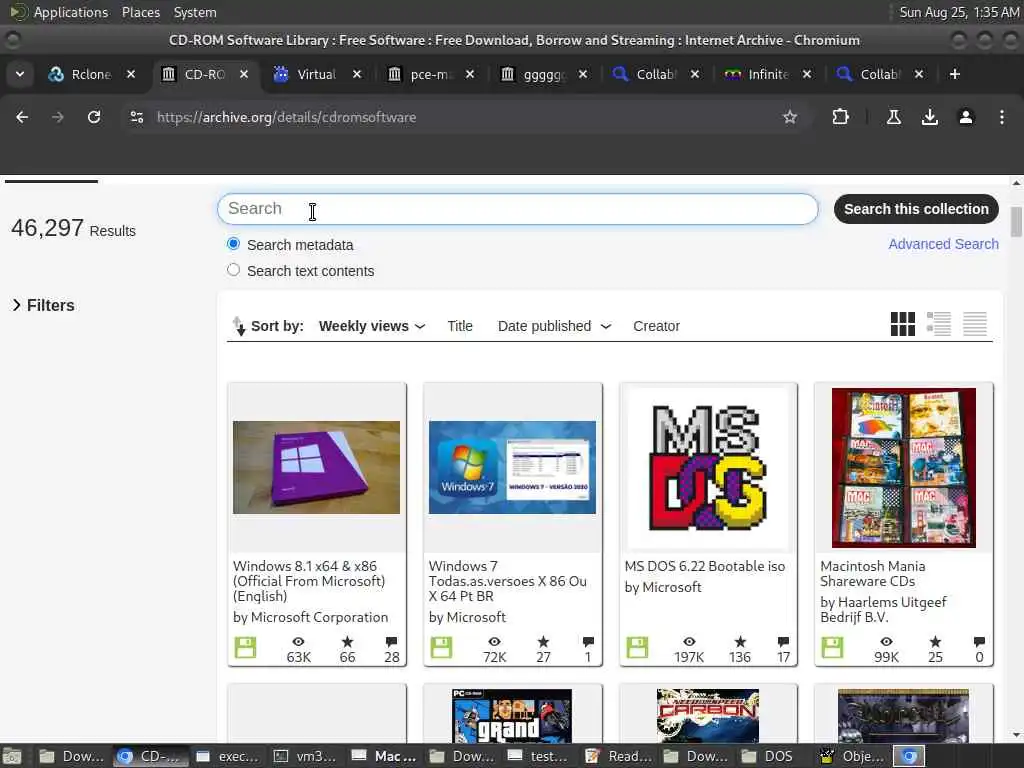The width and height of the screenshot is (1024, 768).
Task: Open the Weekly views sort dropdown
Action: (x=372, y=326)
